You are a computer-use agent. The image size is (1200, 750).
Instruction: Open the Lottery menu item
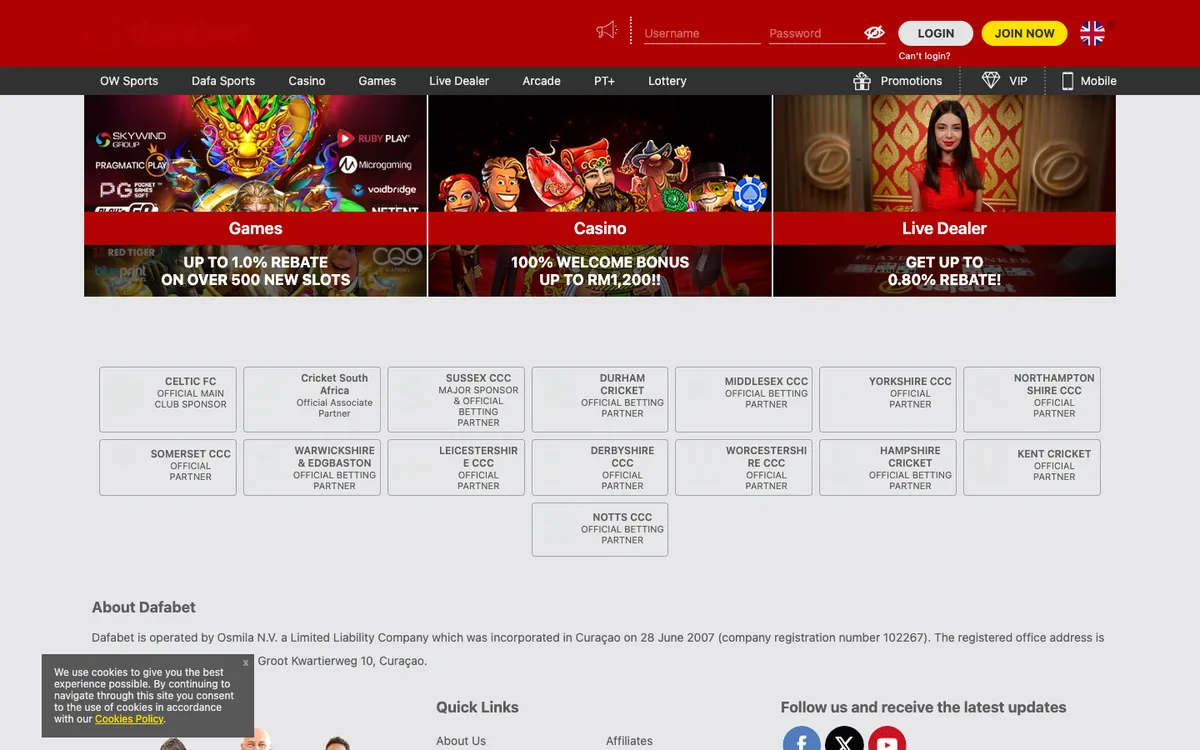pos(667,81)
